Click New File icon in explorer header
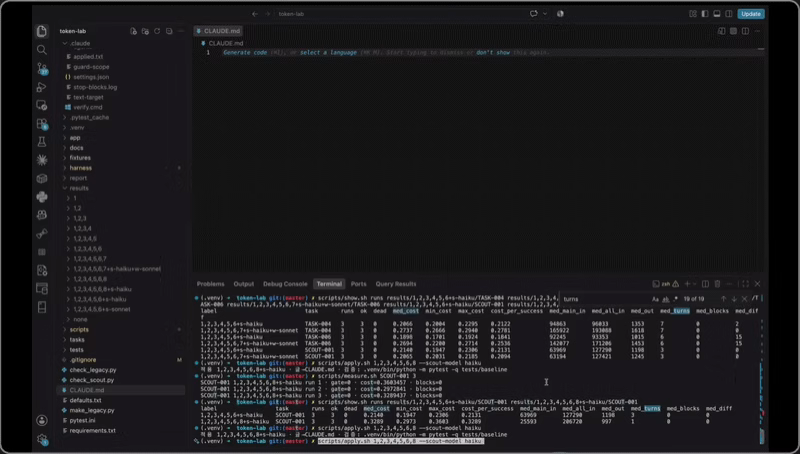800x454 pixels. tap(133, 31)
